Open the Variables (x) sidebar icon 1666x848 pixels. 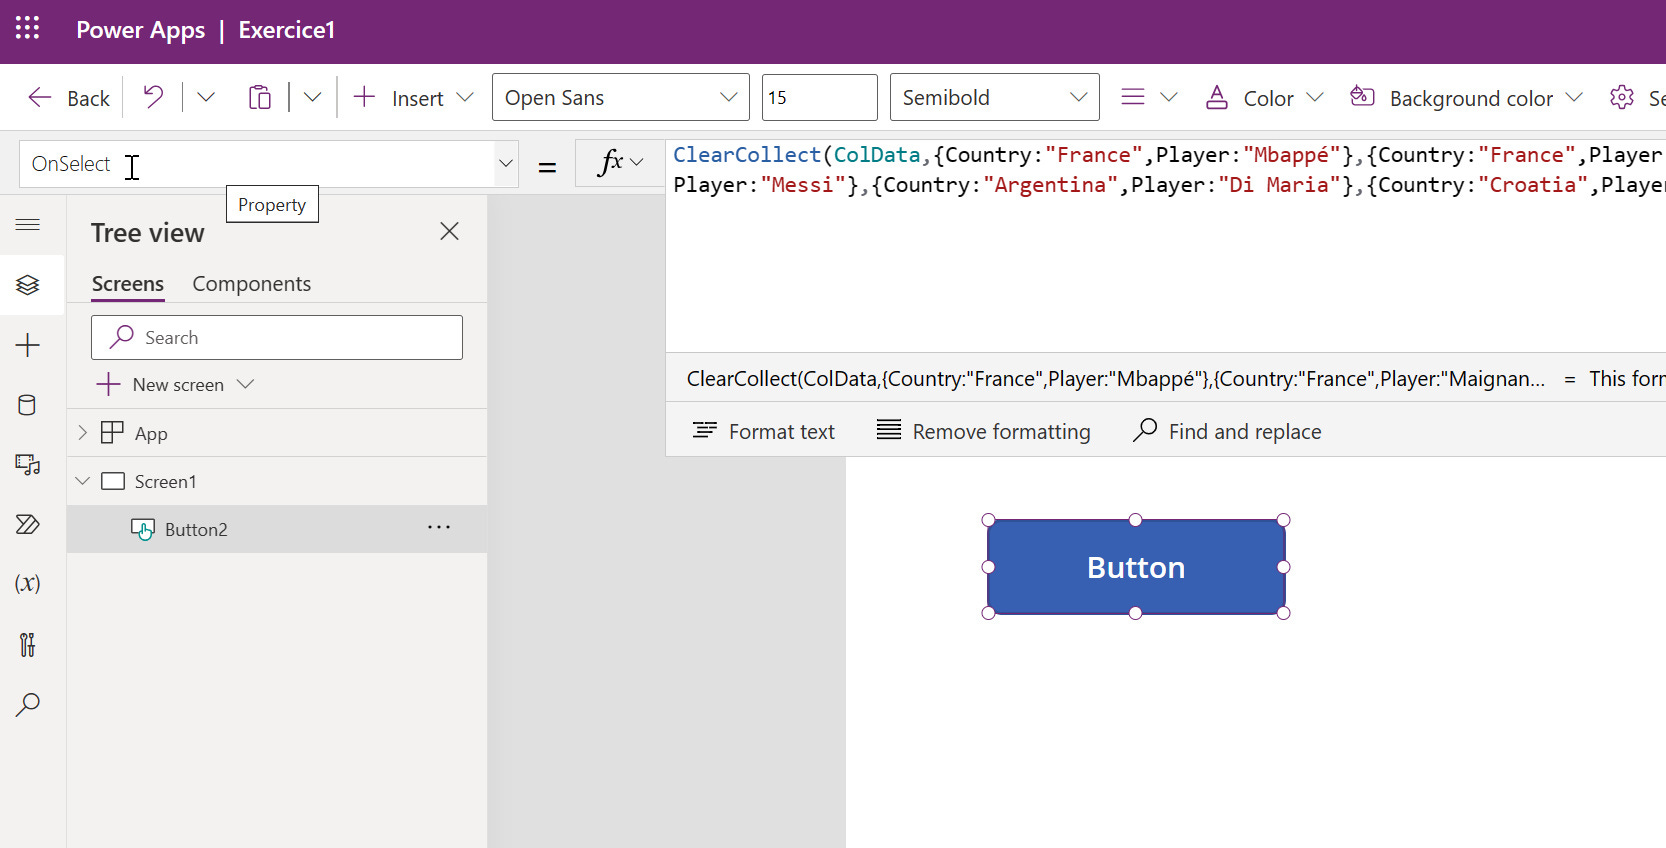[28, 584]
